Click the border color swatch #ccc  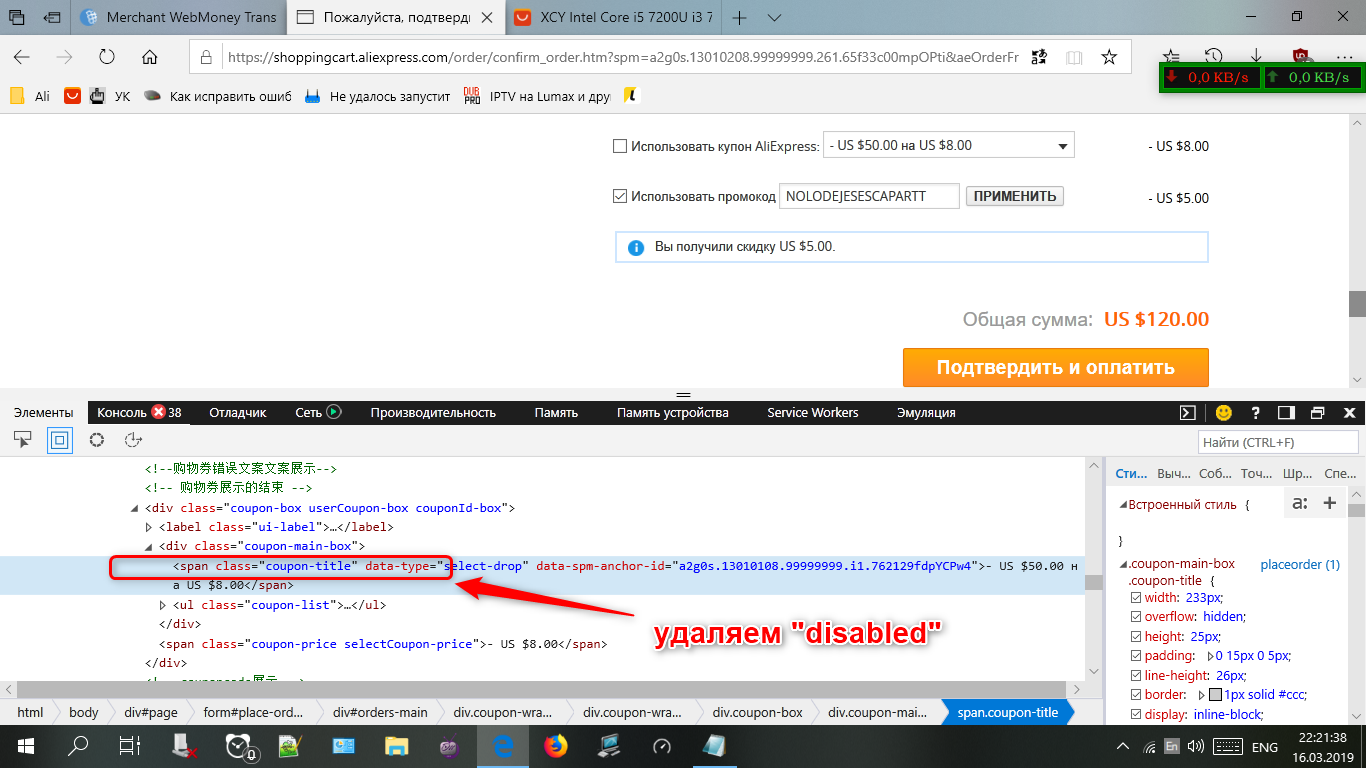point(1215,694)
